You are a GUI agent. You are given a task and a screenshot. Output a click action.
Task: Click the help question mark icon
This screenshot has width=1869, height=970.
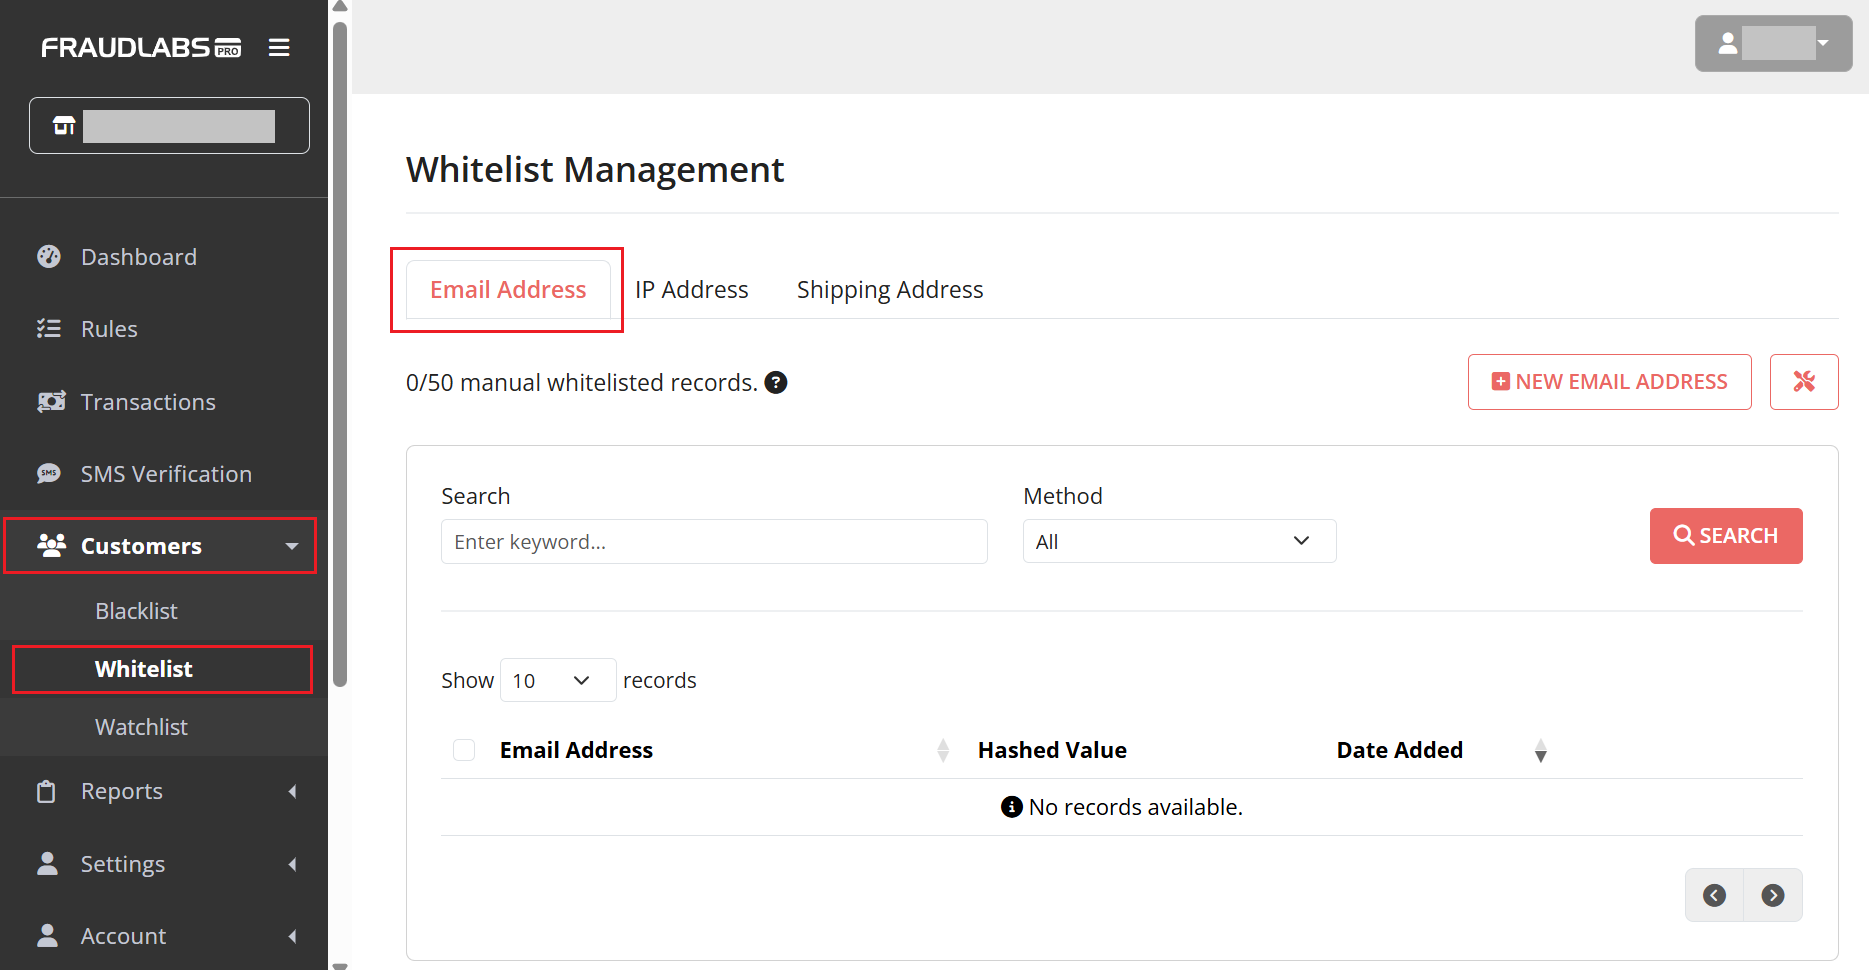[x=776, y=383]
